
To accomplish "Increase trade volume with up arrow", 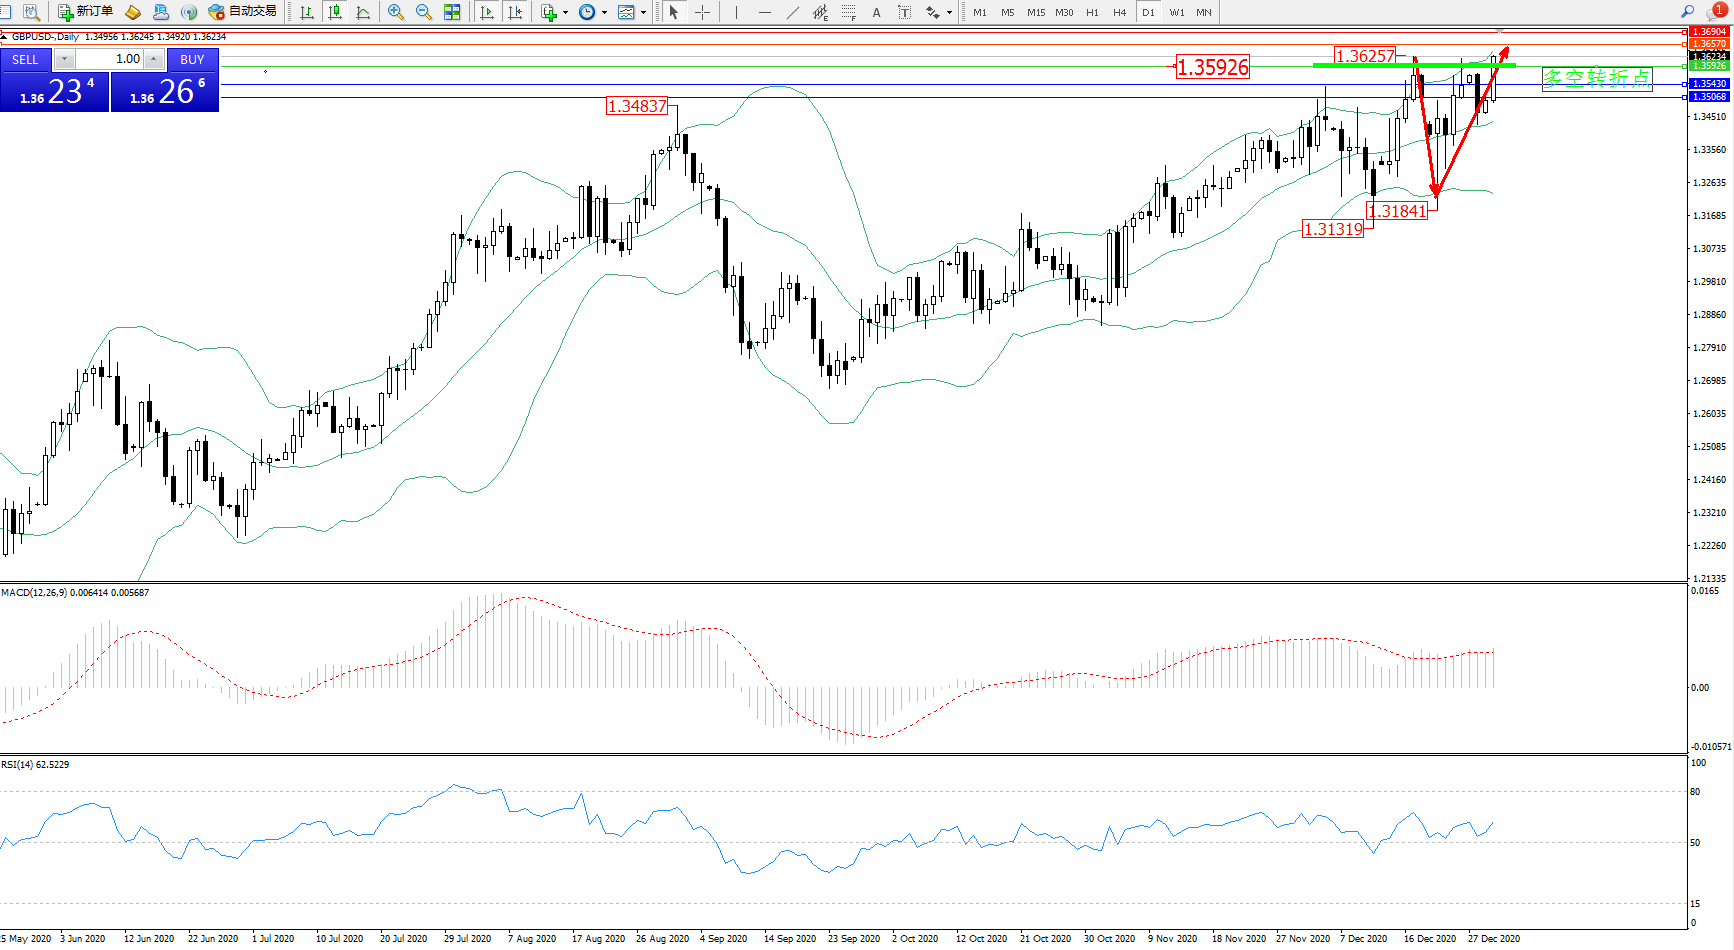I will coord(153,59).
